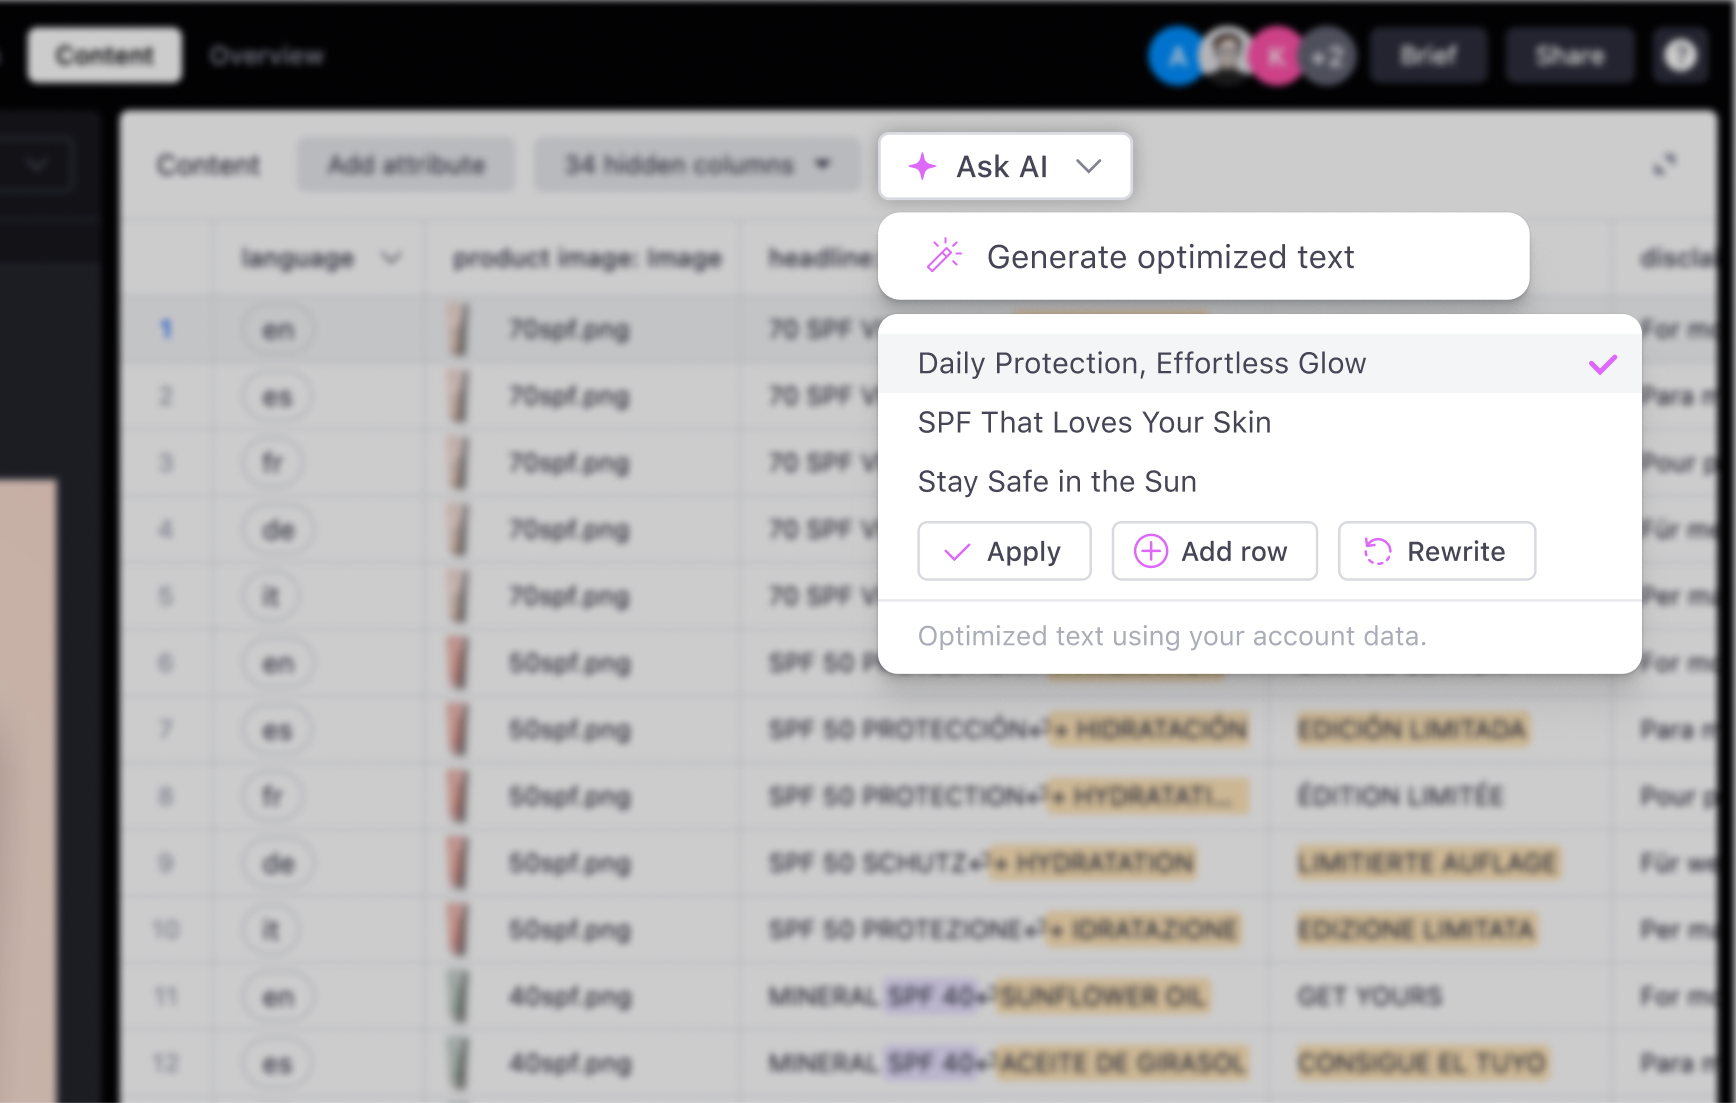Select Generate optimized text option

1203,256
